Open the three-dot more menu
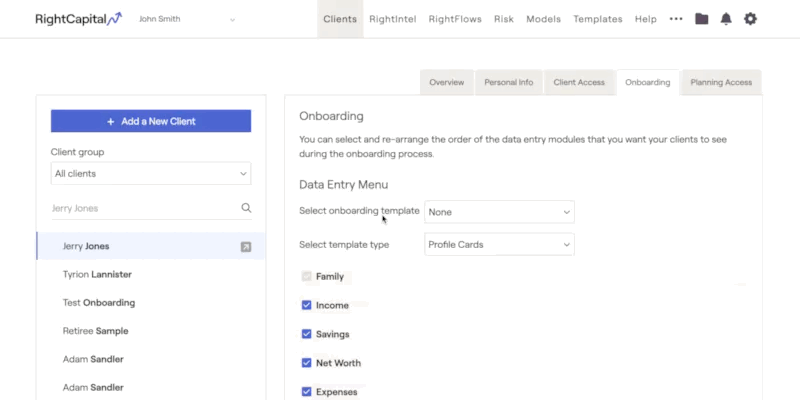 pyautogui.click(x=676, y=19)
